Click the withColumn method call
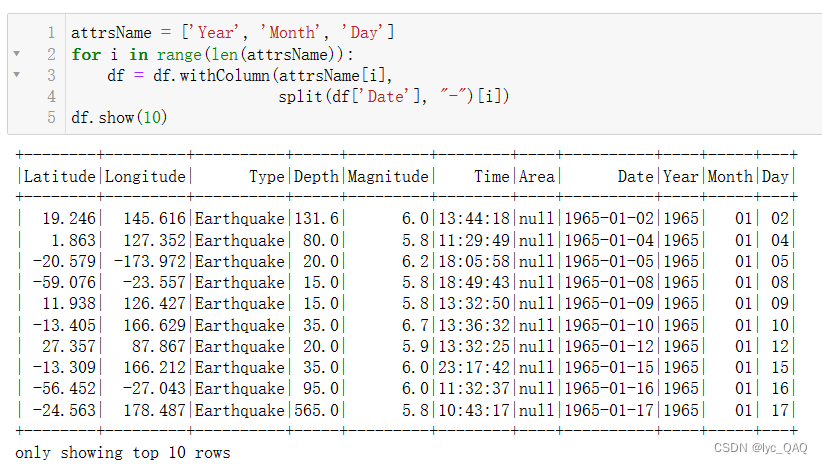 pyautogui.click(x=224, y=75)
